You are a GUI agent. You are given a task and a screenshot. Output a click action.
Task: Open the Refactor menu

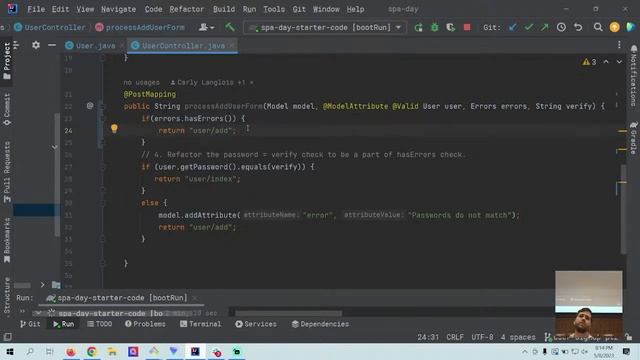[187, 9]
